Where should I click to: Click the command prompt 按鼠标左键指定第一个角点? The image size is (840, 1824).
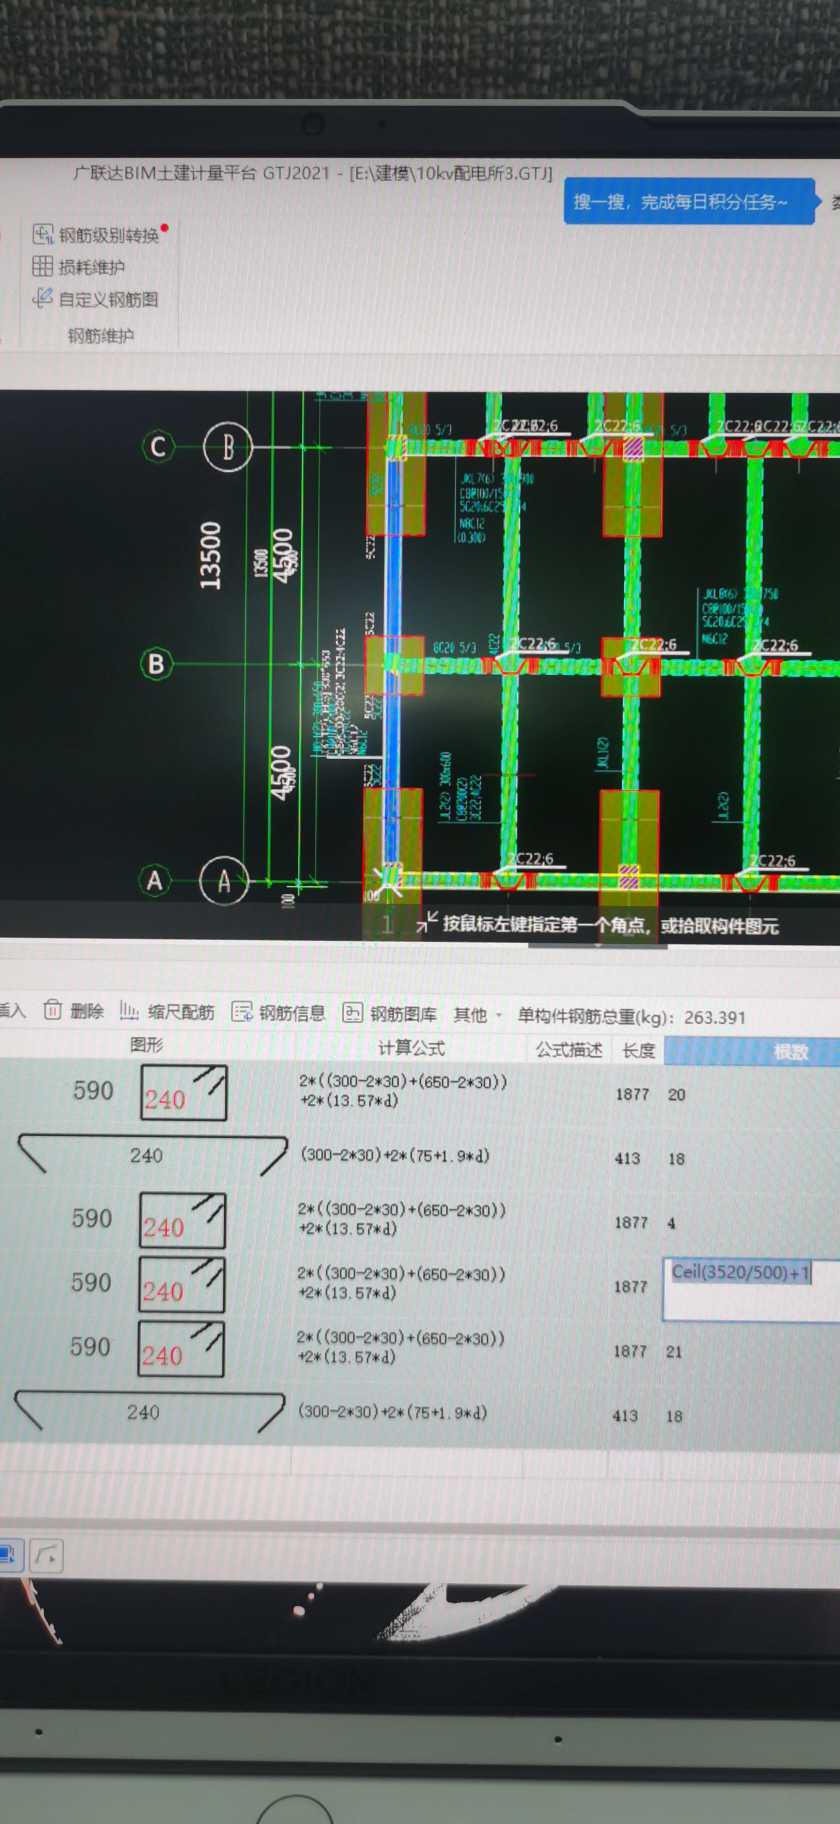point(610,925)
